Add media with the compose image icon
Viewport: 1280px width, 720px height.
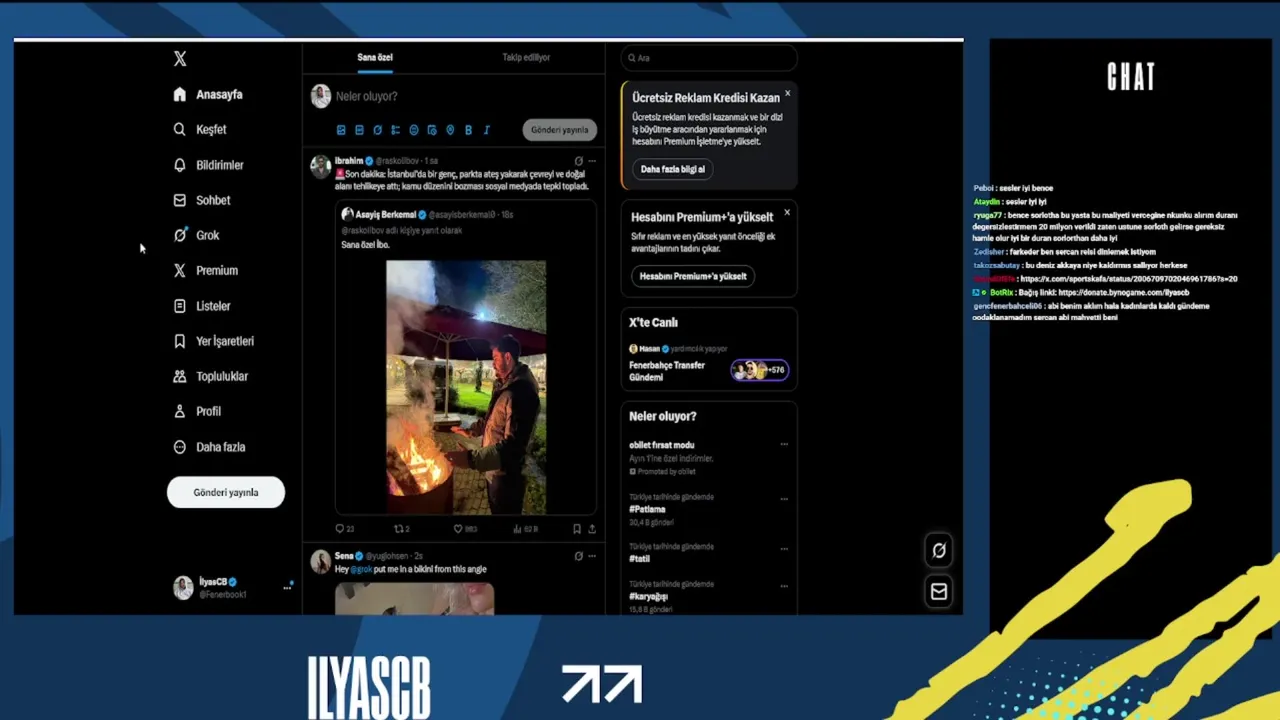pos(341,130)
